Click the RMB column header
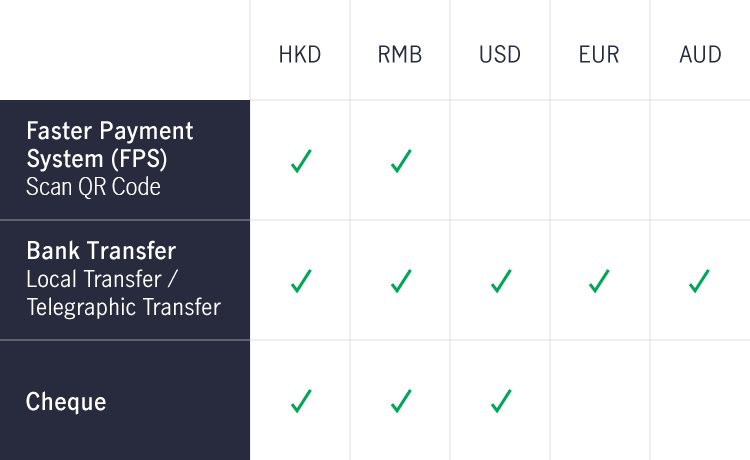The image size is (750, 460). point(400,55)
